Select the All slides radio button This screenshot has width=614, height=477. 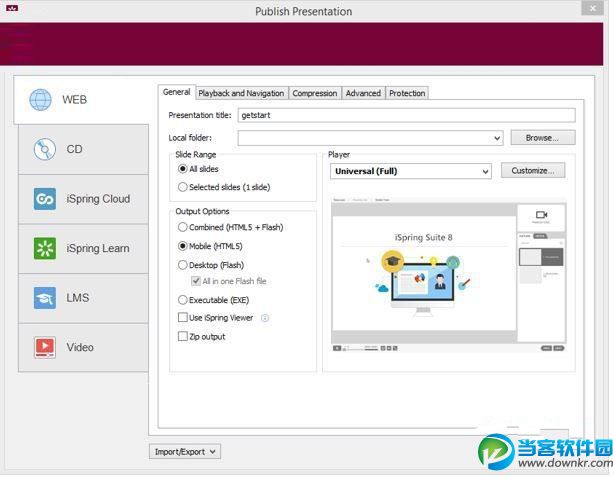(x=182, y=169)
